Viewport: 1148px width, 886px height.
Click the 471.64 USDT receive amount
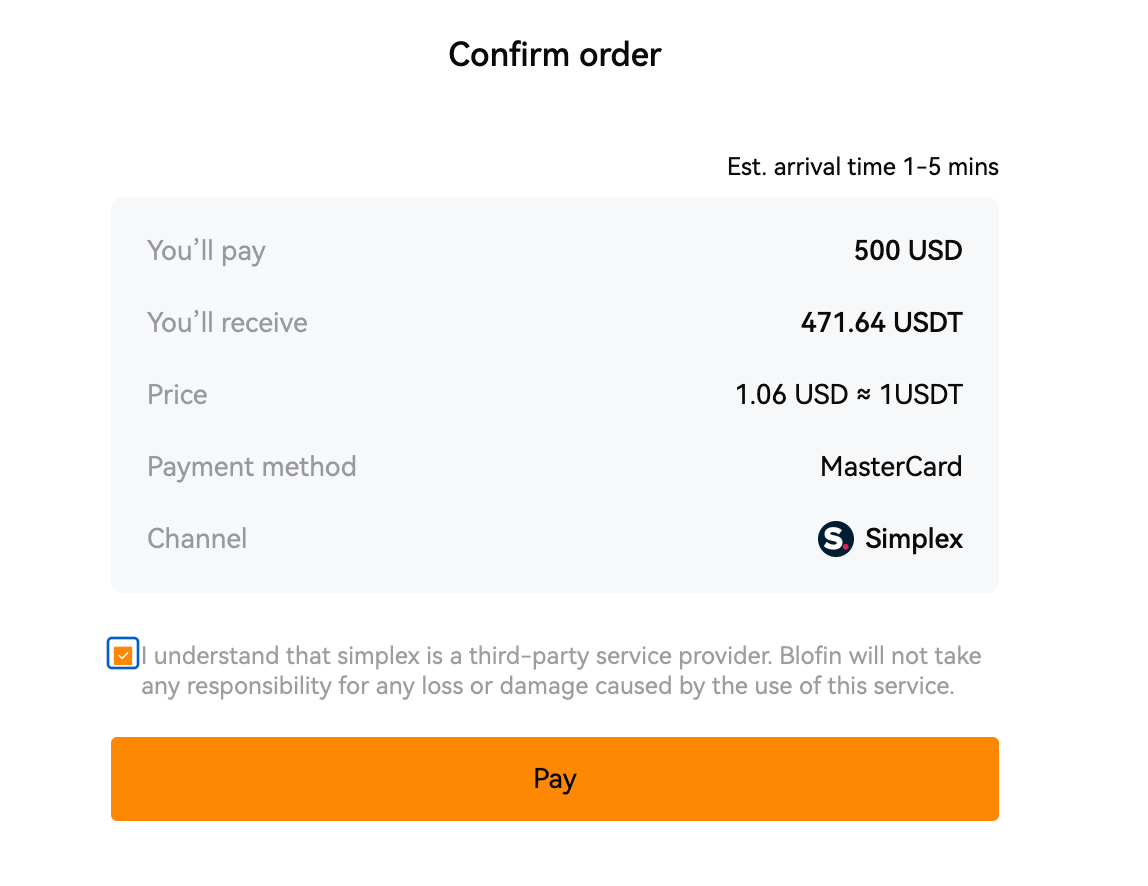[882, 322]
